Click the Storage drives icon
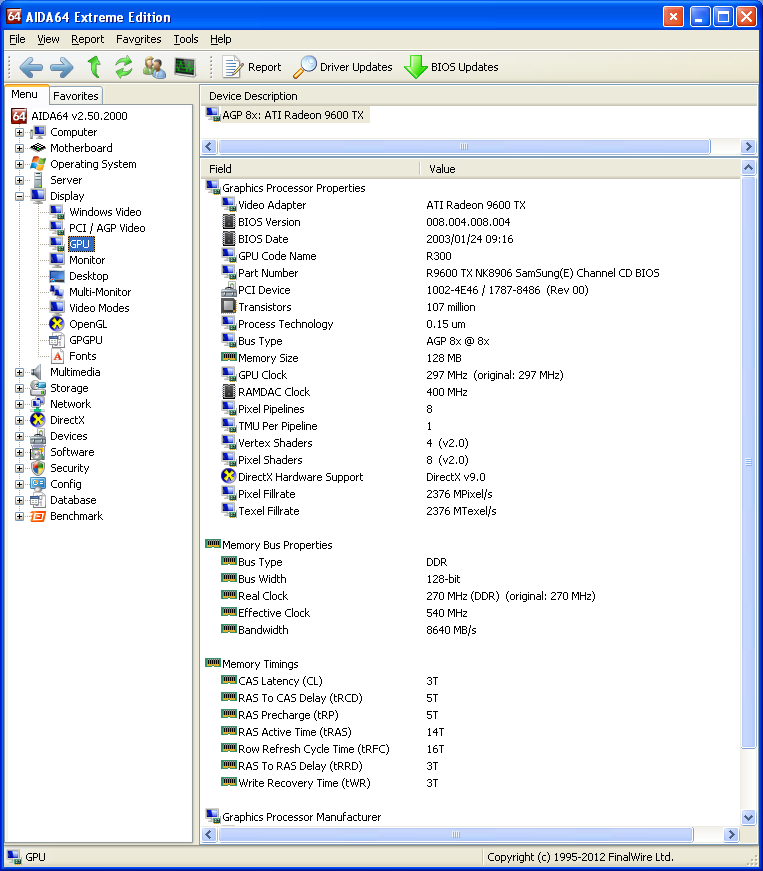 pyautogui.click(x=38, y=388)
